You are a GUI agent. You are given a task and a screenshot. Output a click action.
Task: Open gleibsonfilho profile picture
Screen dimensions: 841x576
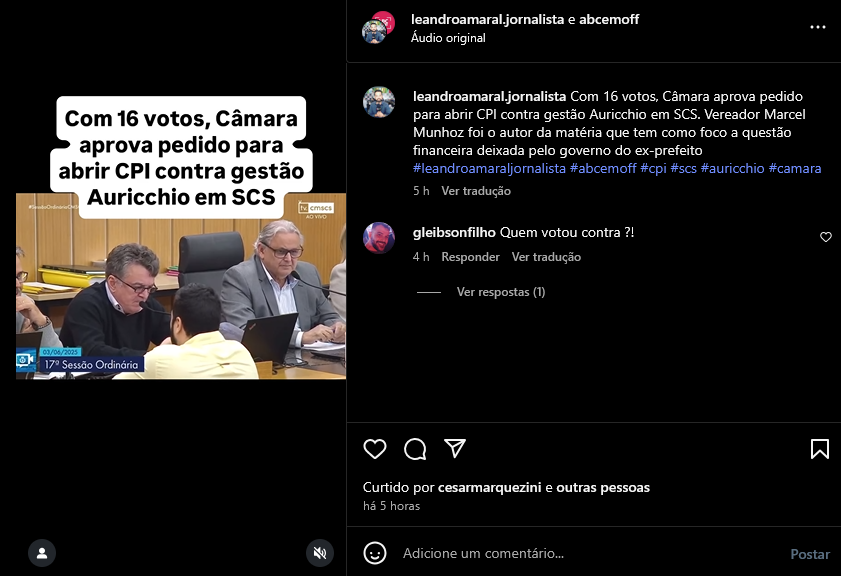(379, 238)
